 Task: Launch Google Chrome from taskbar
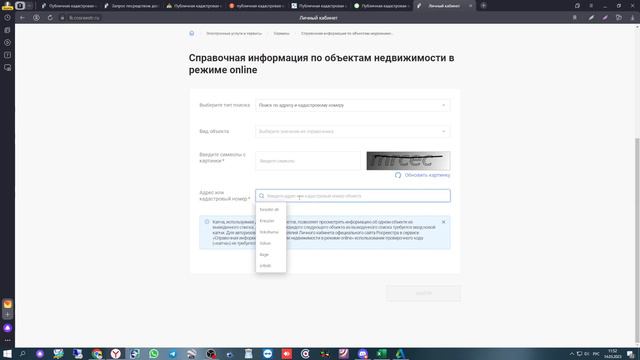(97, 353)
